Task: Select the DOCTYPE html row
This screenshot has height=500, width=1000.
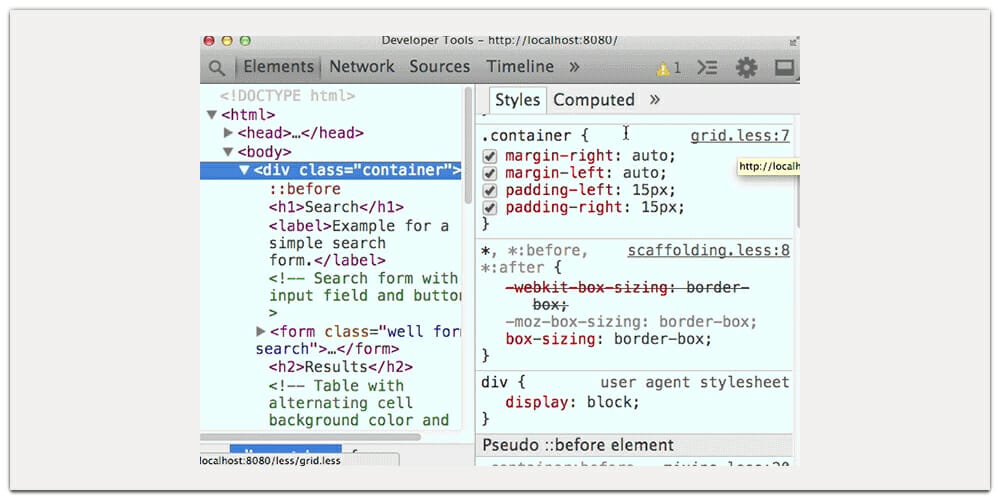Action: 288,96
